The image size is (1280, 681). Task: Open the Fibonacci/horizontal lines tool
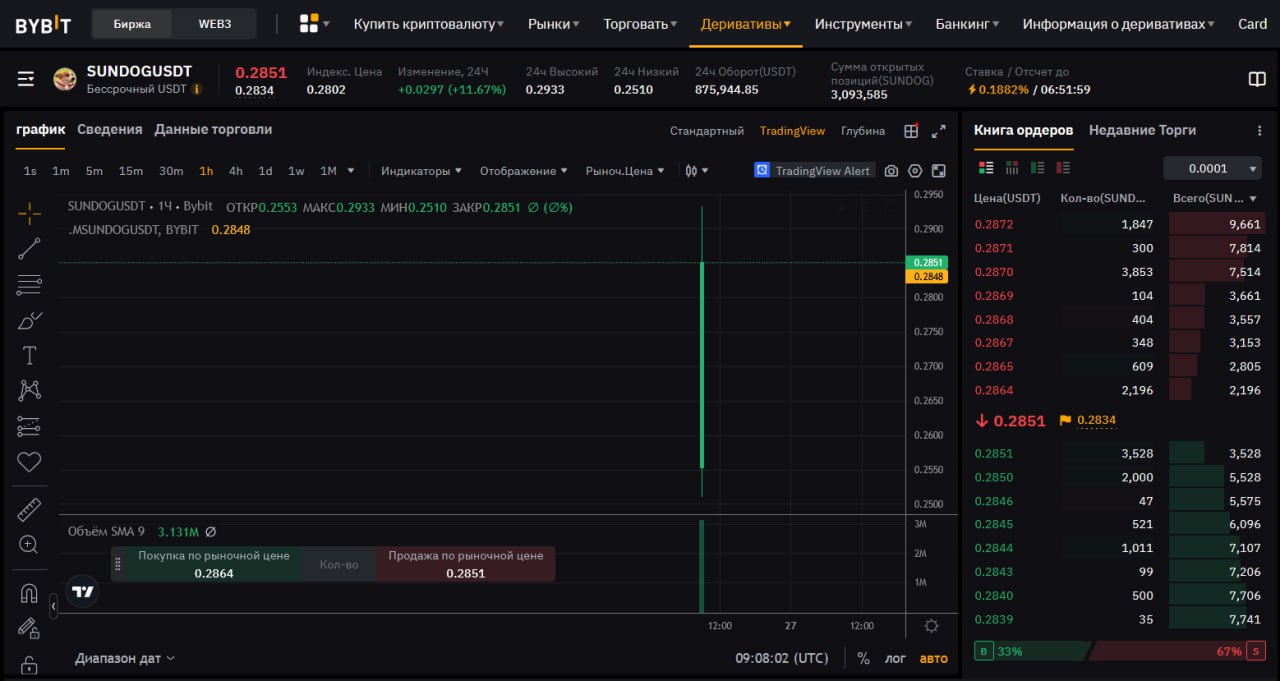pos(29,284)
